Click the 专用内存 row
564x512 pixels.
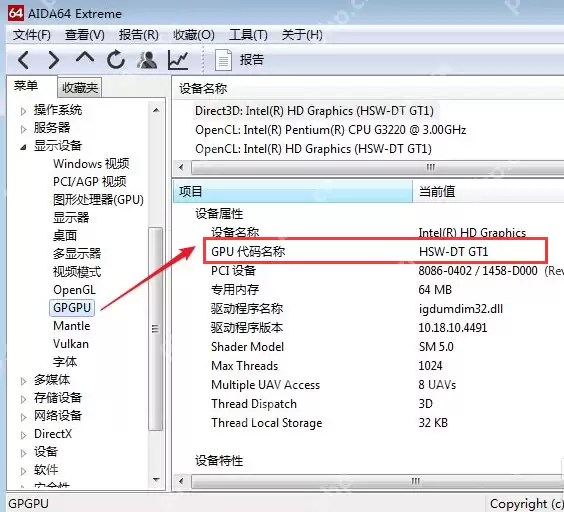pyautogui.click(x=331, y=289)
